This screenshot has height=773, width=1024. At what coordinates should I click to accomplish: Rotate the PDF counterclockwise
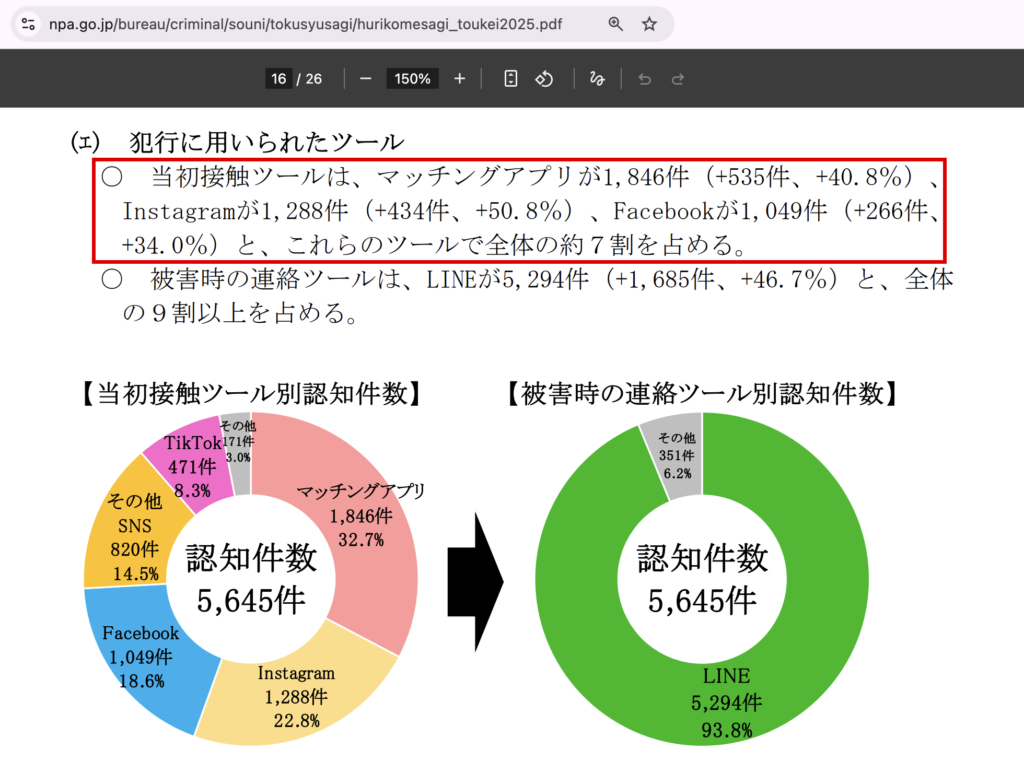point(545,79)
